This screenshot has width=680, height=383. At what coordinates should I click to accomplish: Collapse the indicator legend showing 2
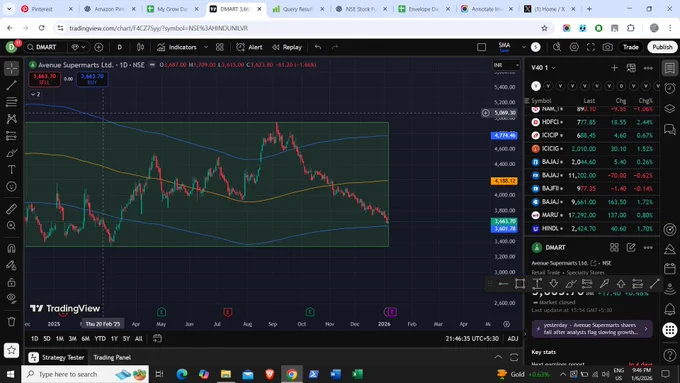tap(35, 94)
